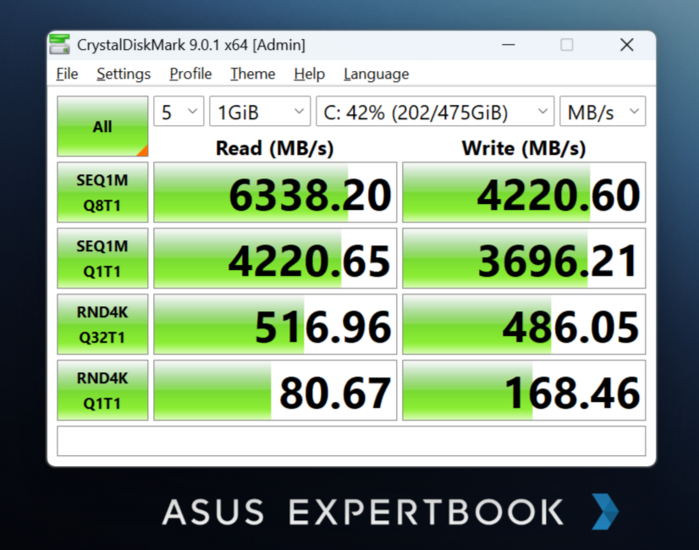The image size is (699, 550).
Task: Run all benchmarks with the All button
Action: click(x=102, y=127)
